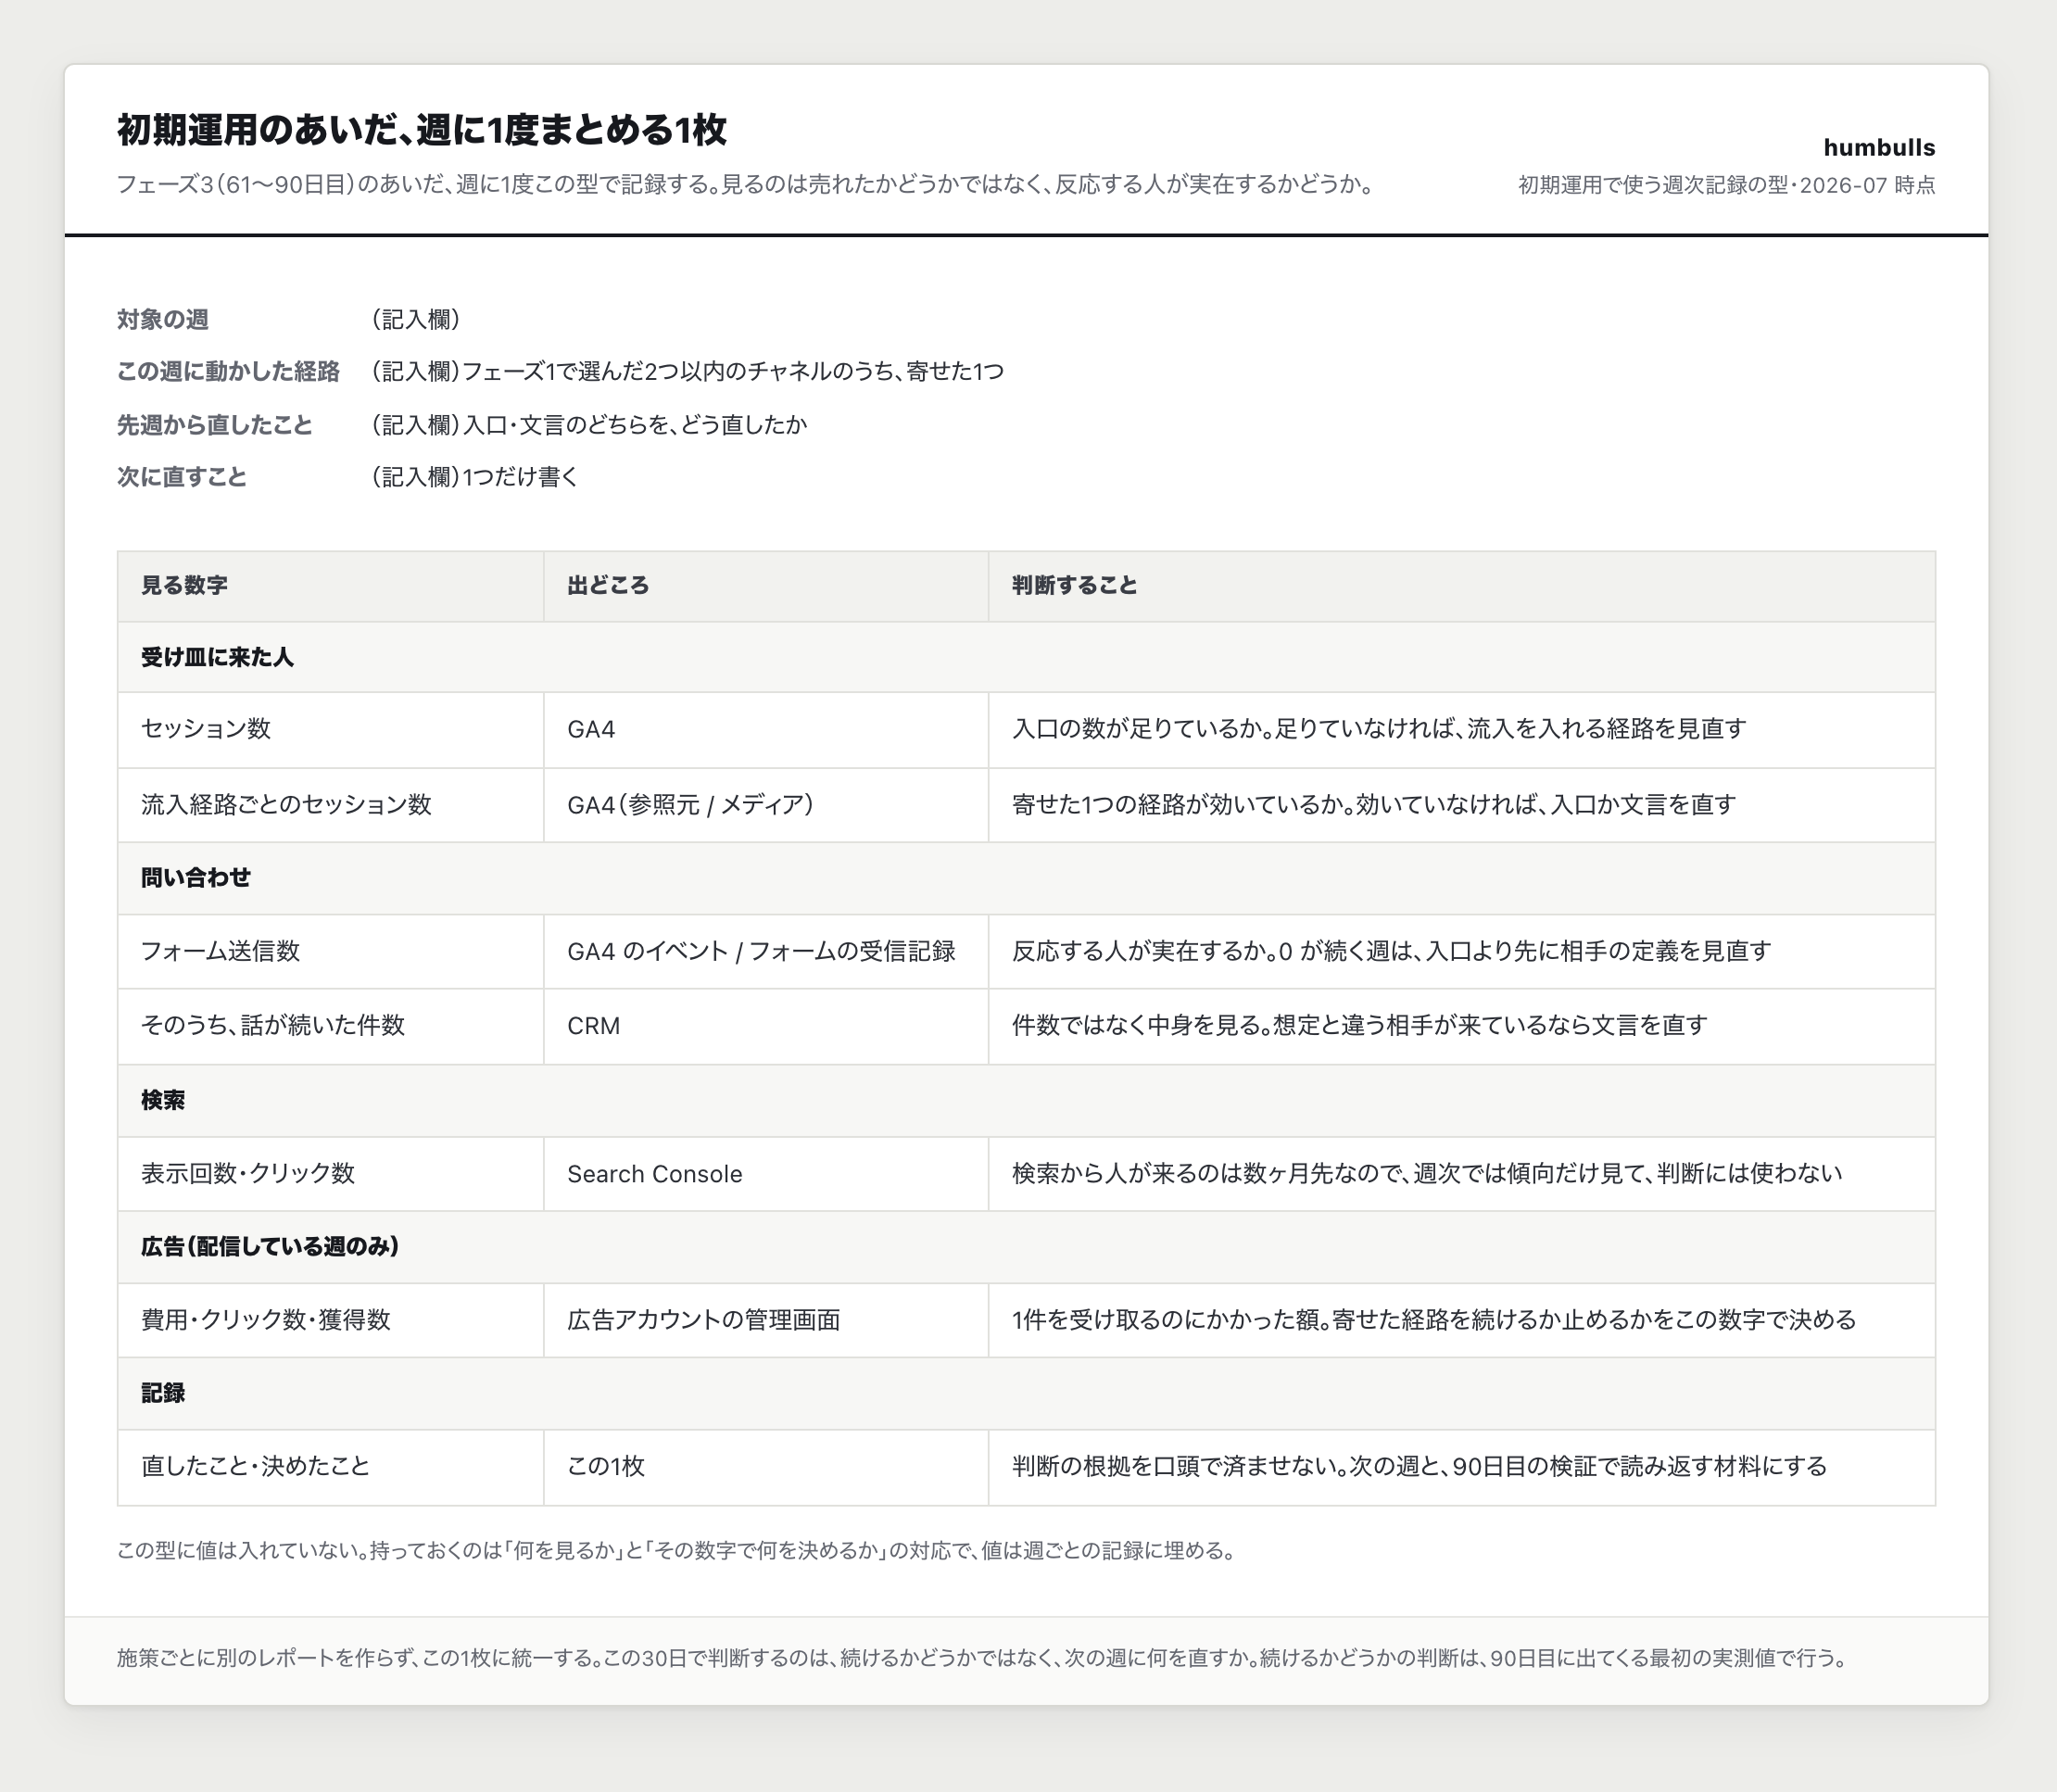
Task: Click the title 初期運用のあいだ、週に1度まとめる1枚
Action: click(421, 130)
